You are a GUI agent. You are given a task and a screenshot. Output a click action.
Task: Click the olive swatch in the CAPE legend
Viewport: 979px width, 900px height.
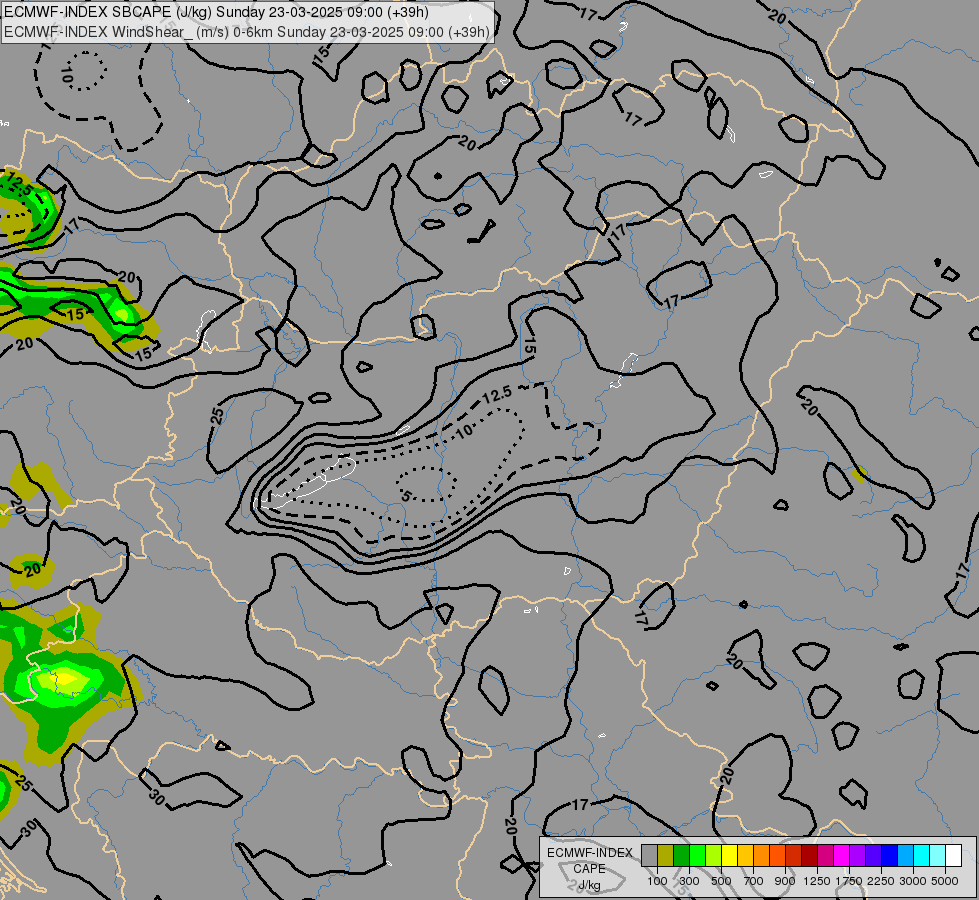pos(666,856)
